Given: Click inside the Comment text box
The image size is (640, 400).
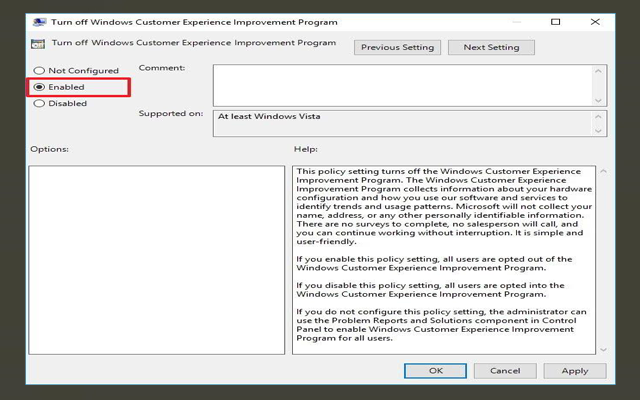Looking at the screenshot, I should pos(400,85).
